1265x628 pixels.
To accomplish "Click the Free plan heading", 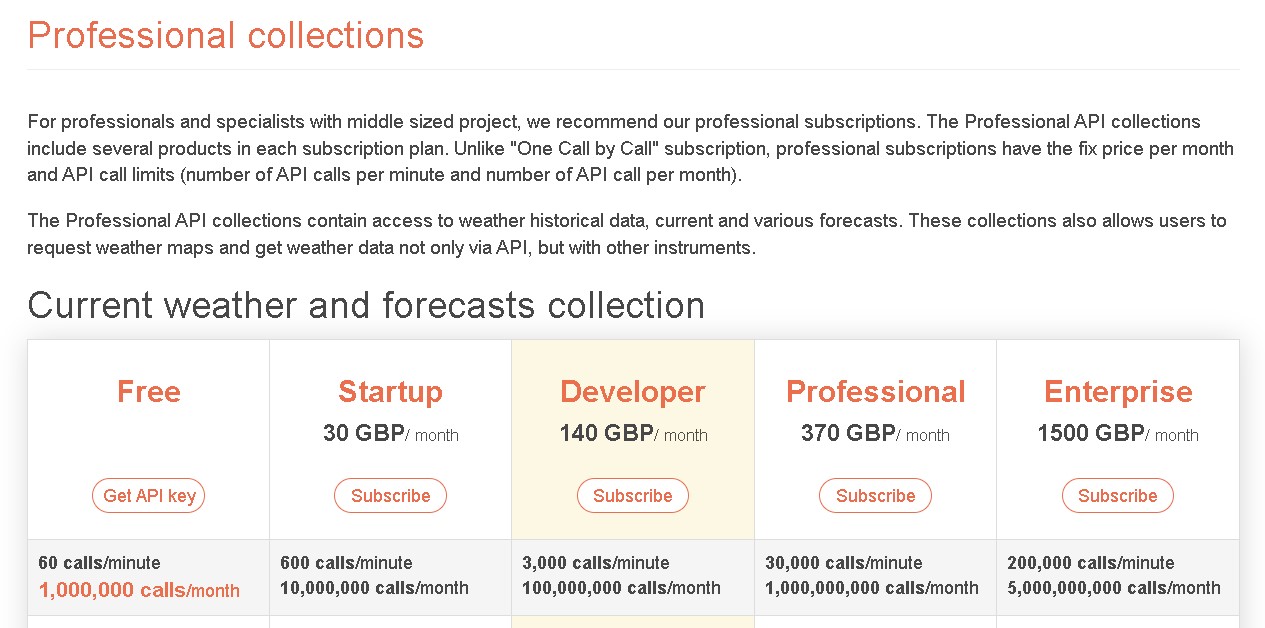I will tap(149, 392).
